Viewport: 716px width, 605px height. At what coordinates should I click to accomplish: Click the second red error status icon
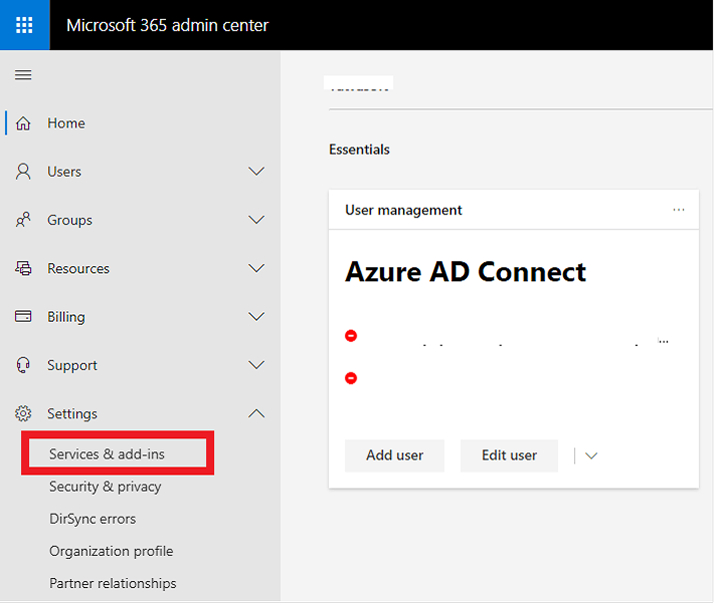point(351,379)
